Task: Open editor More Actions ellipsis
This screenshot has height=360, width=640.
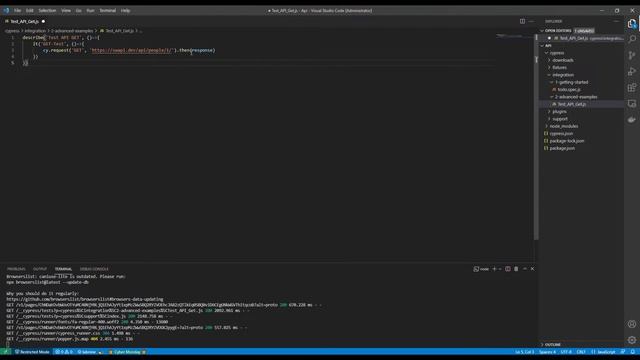Action: tap(531, 21)
